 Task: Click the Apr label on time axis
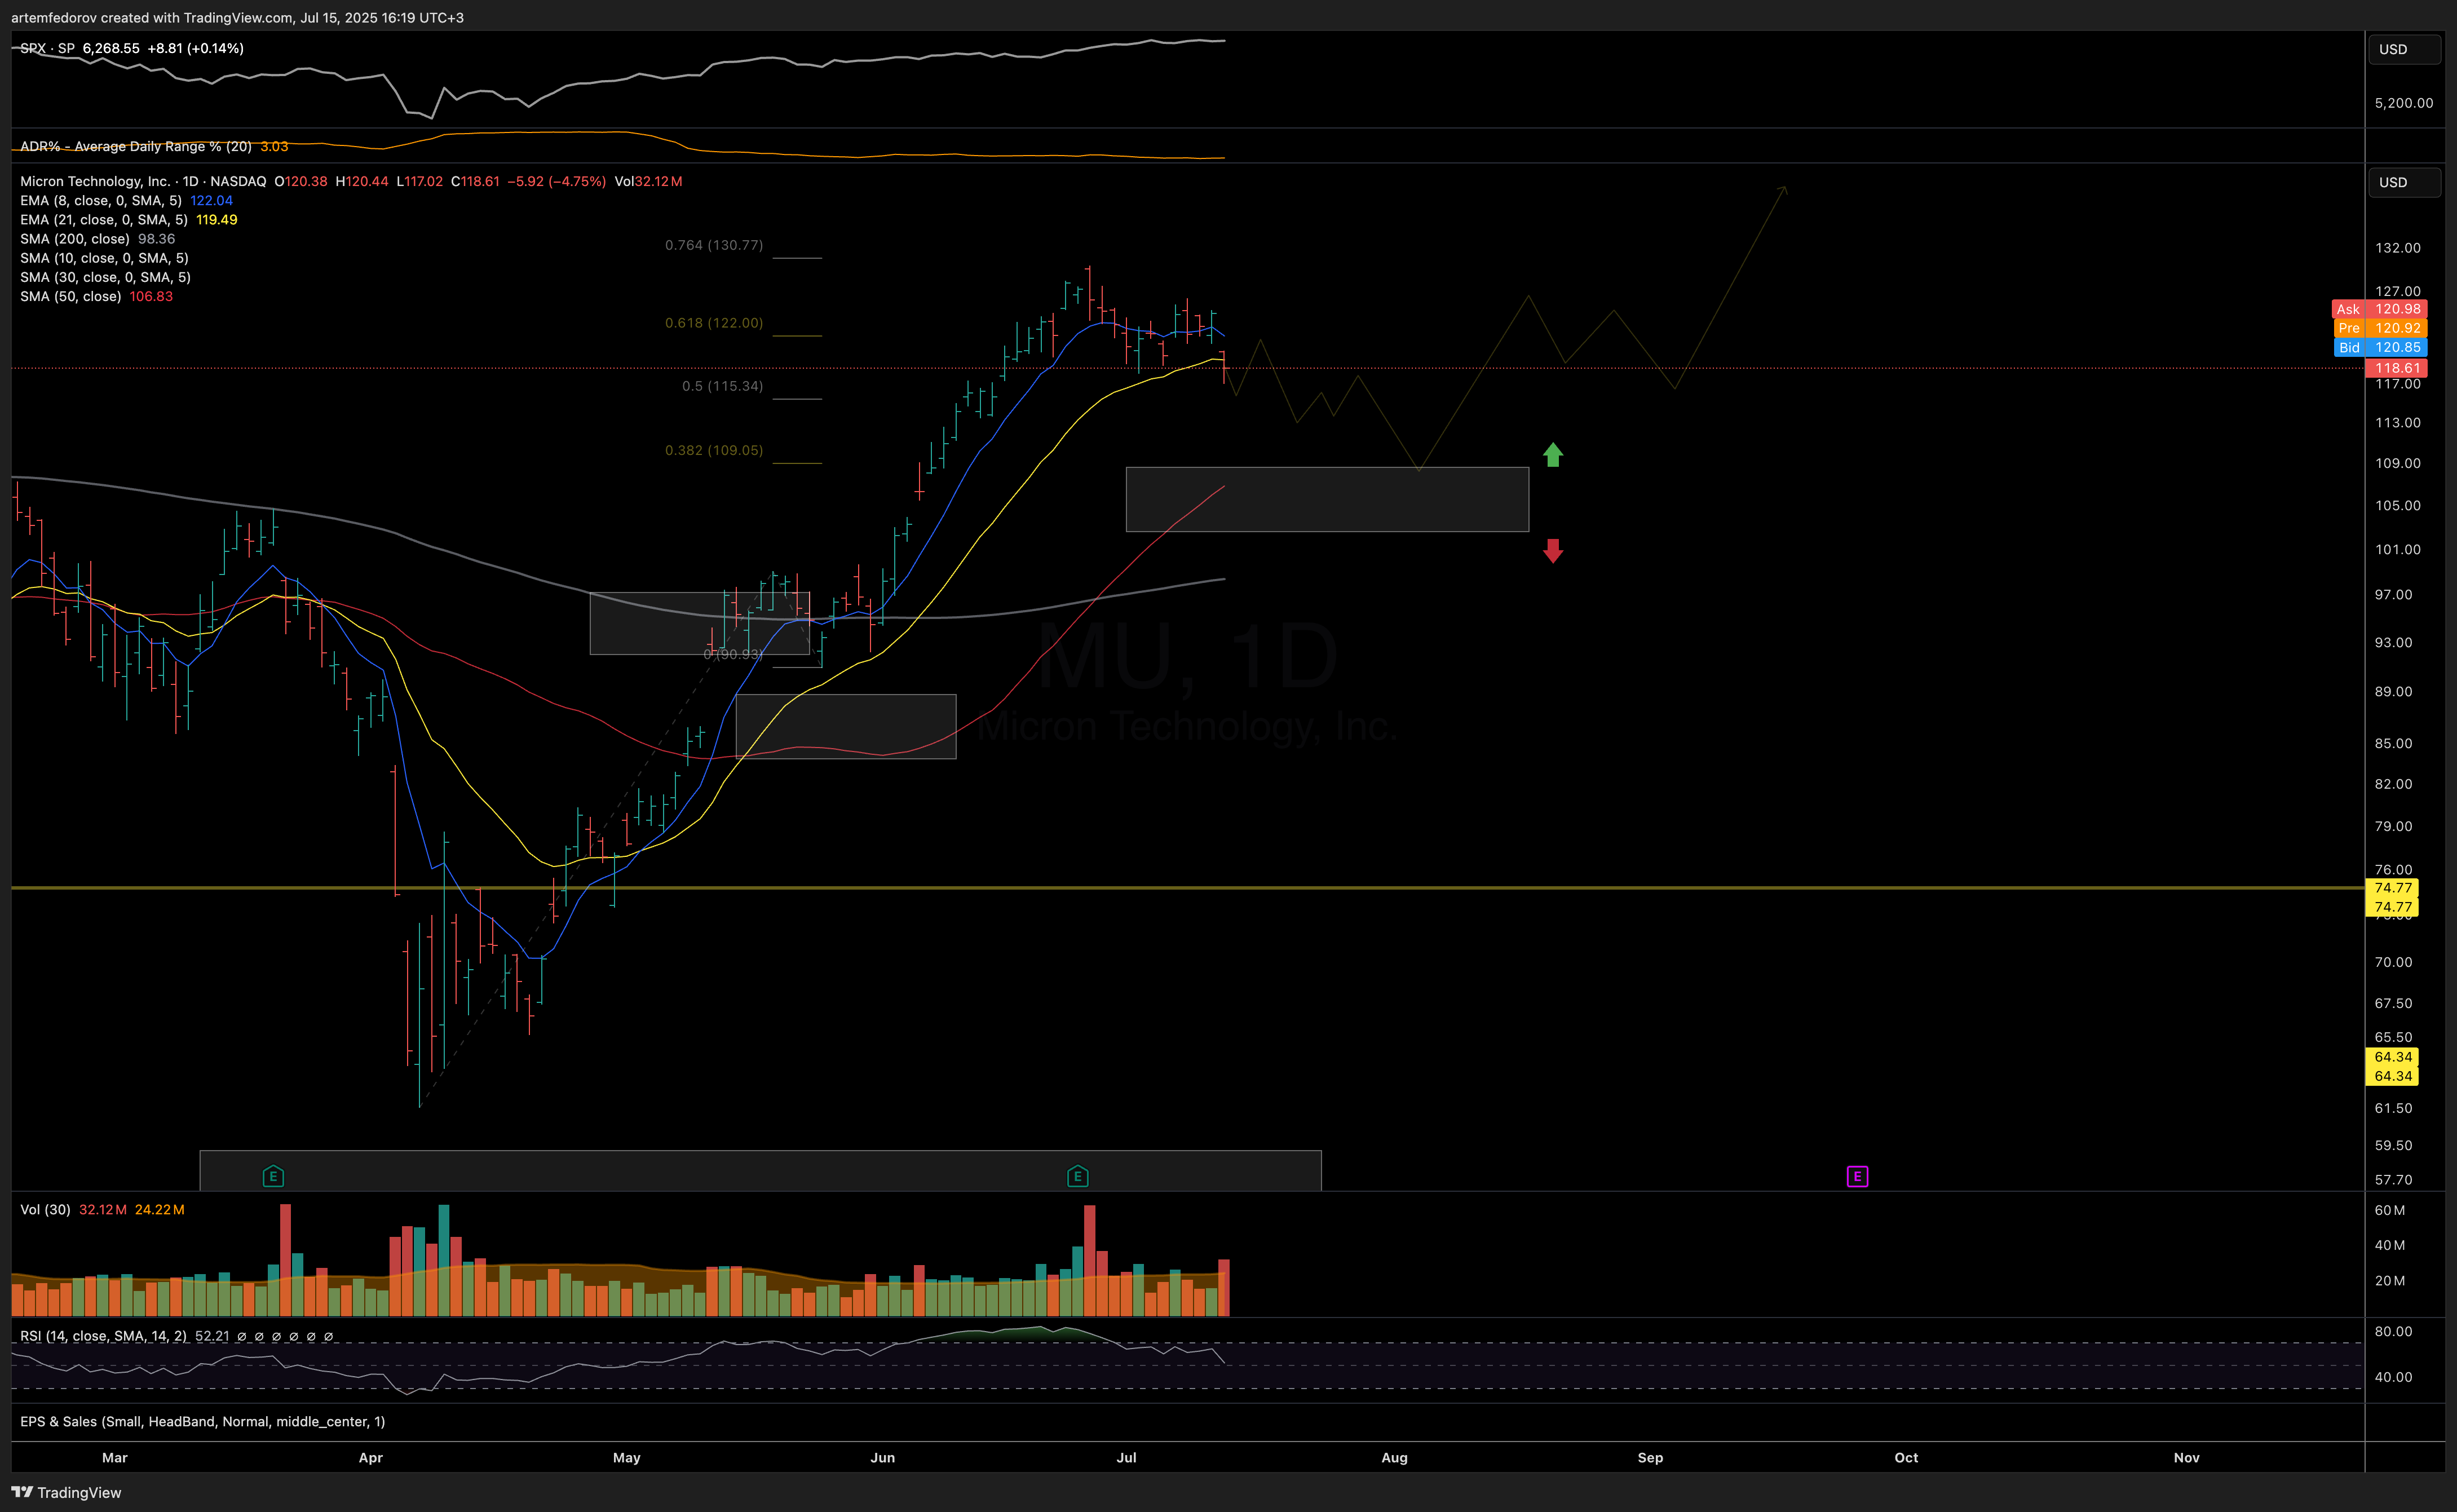pyautogui.click(x=371, y=1457)
